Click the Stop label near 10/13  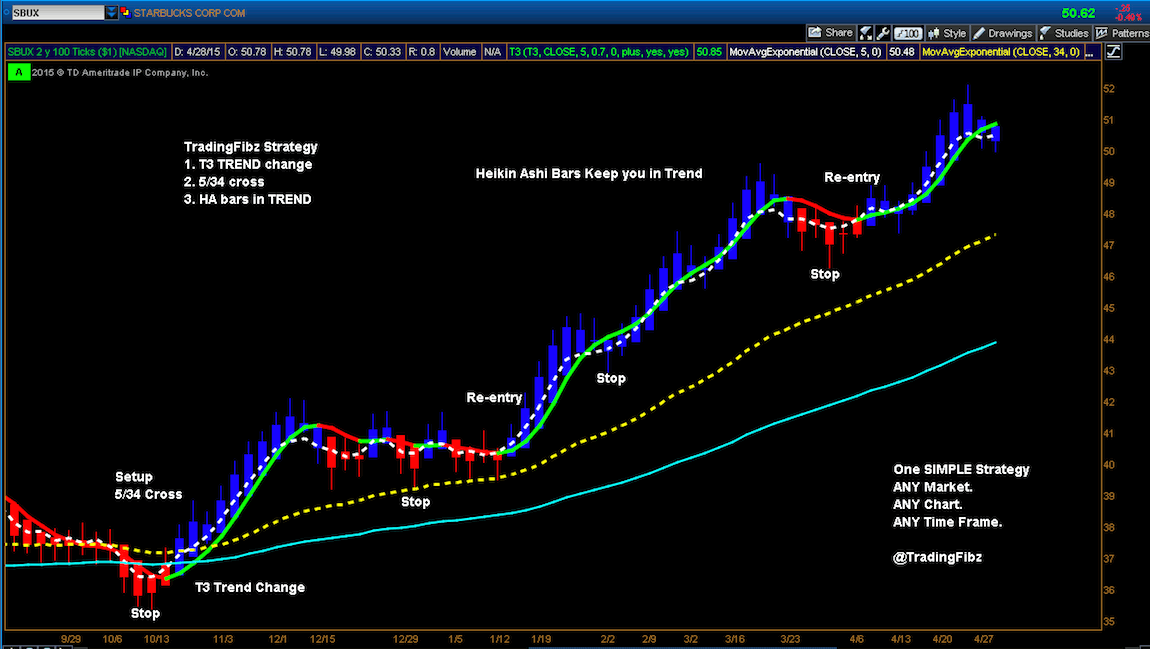[145, 613]
